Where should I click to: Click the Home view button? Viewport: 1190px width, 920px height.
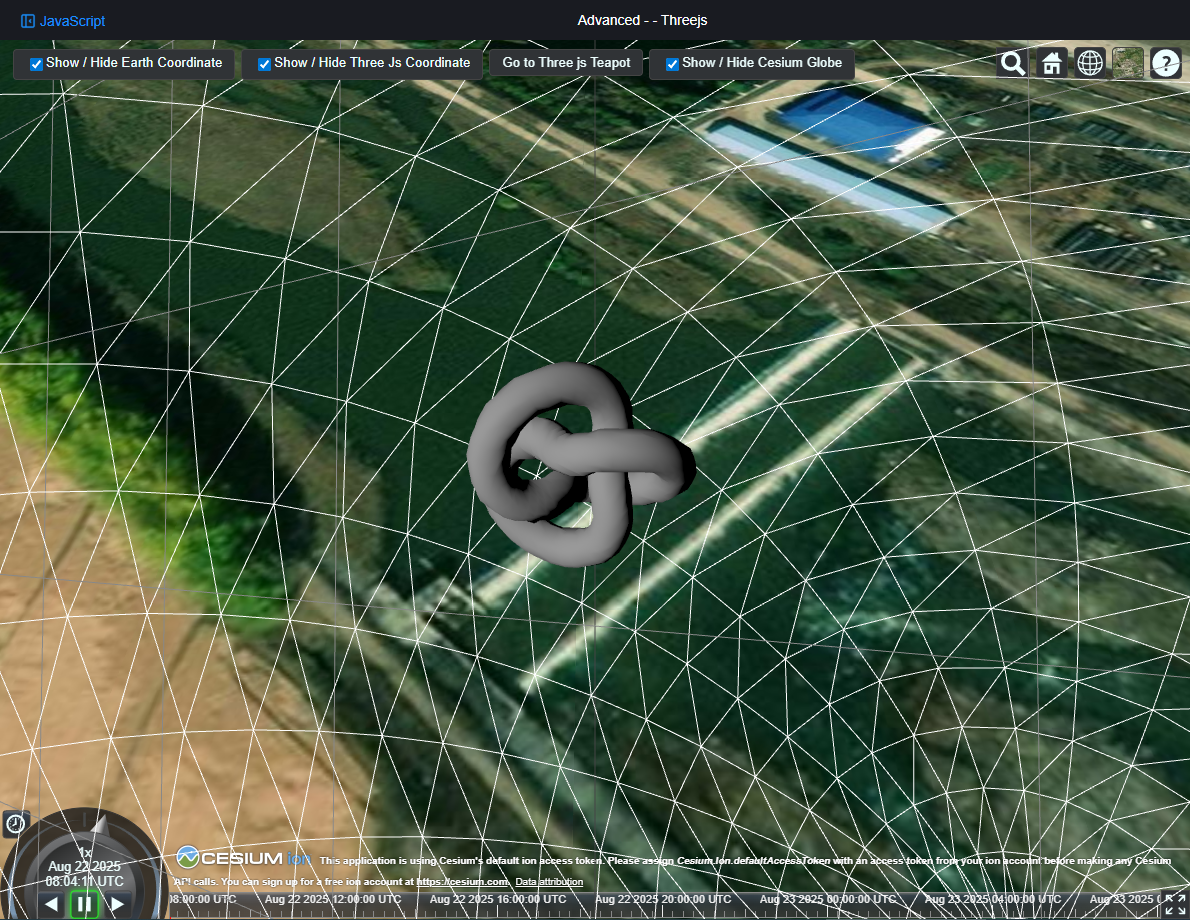1051,63
